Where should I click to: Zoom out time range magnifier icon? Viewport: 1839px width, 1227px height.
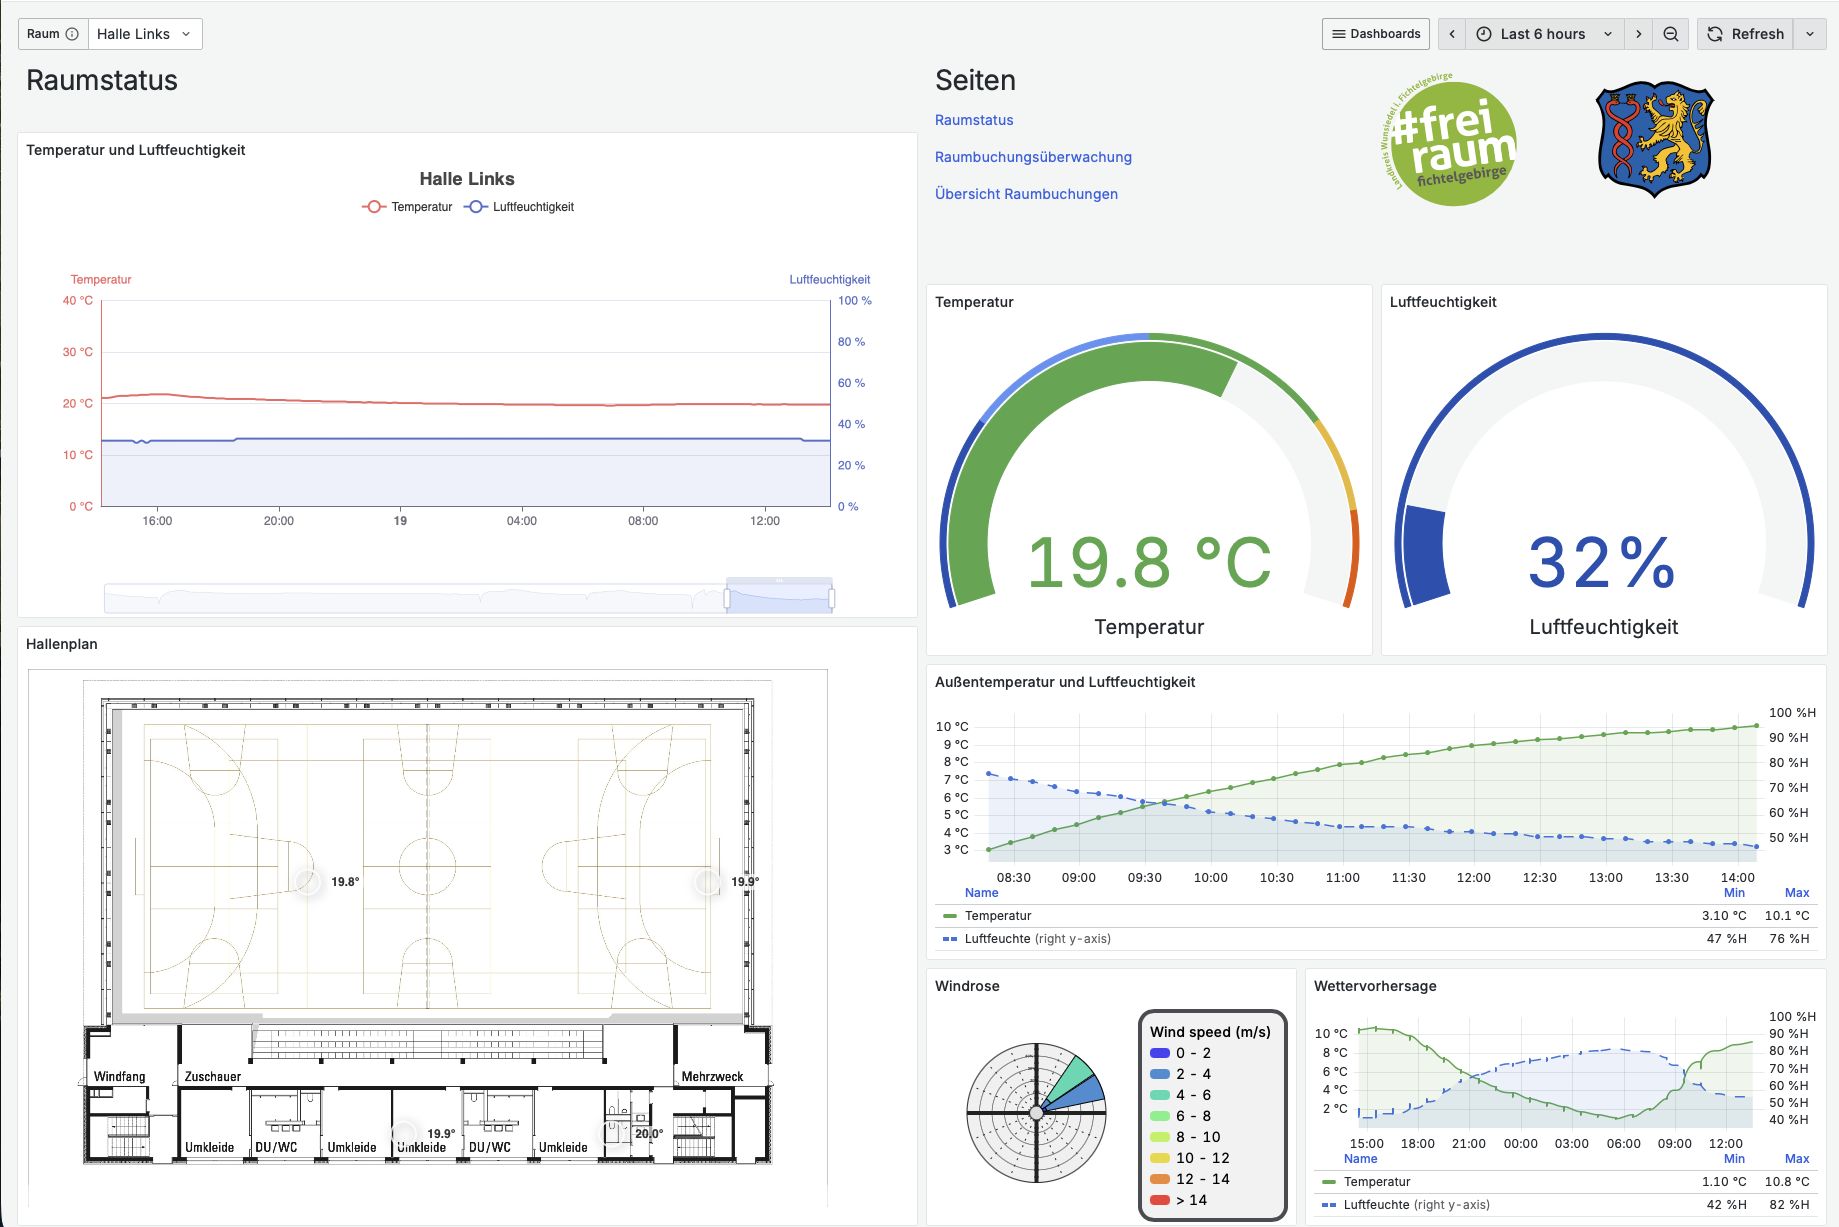click(x=1670, y=34)
